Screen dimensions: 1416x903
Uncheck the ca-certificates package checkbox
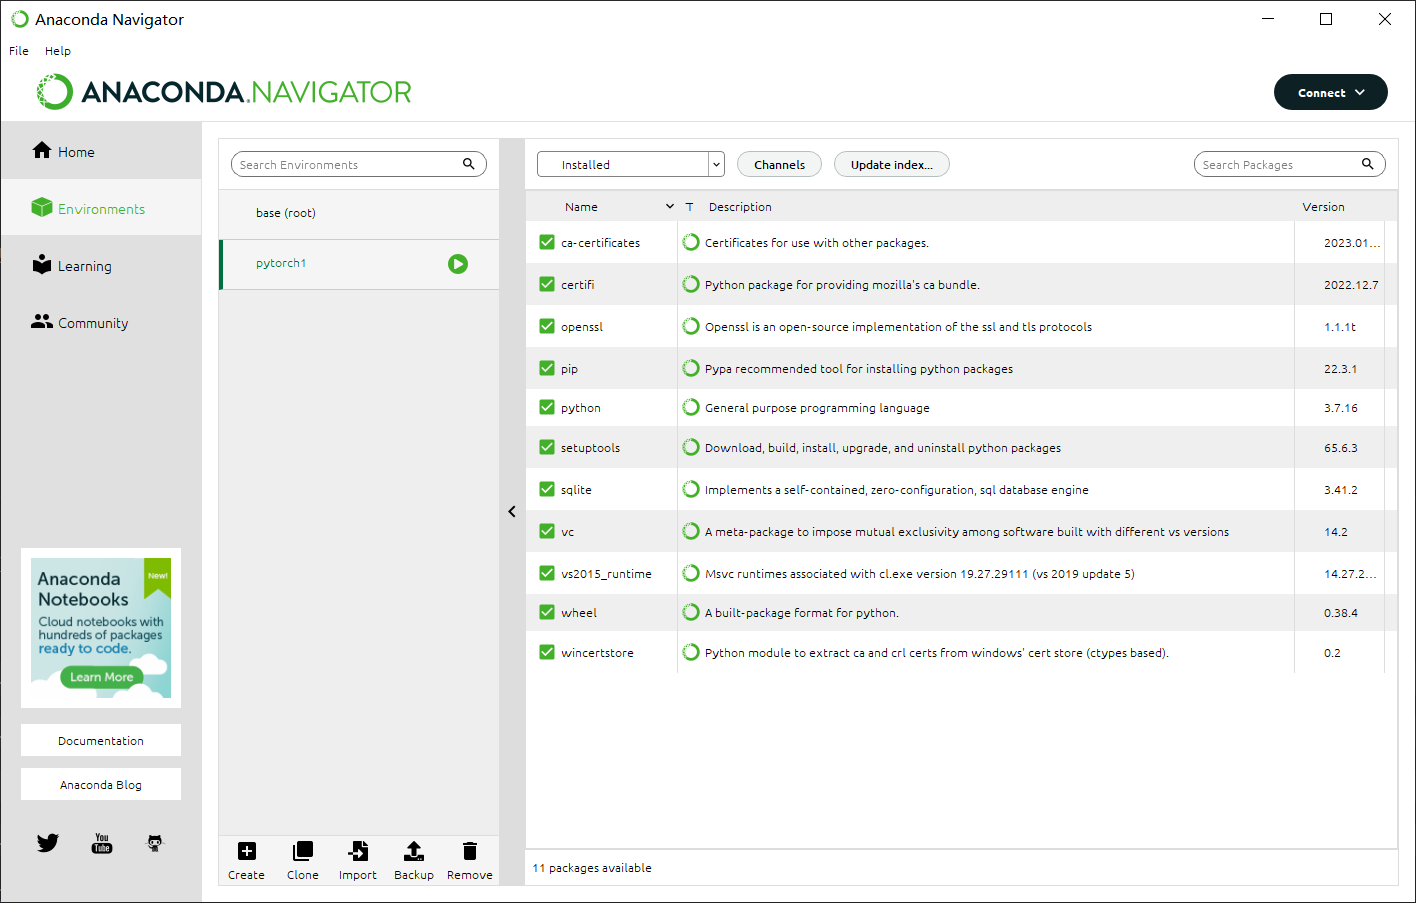[x=547, y=242]
